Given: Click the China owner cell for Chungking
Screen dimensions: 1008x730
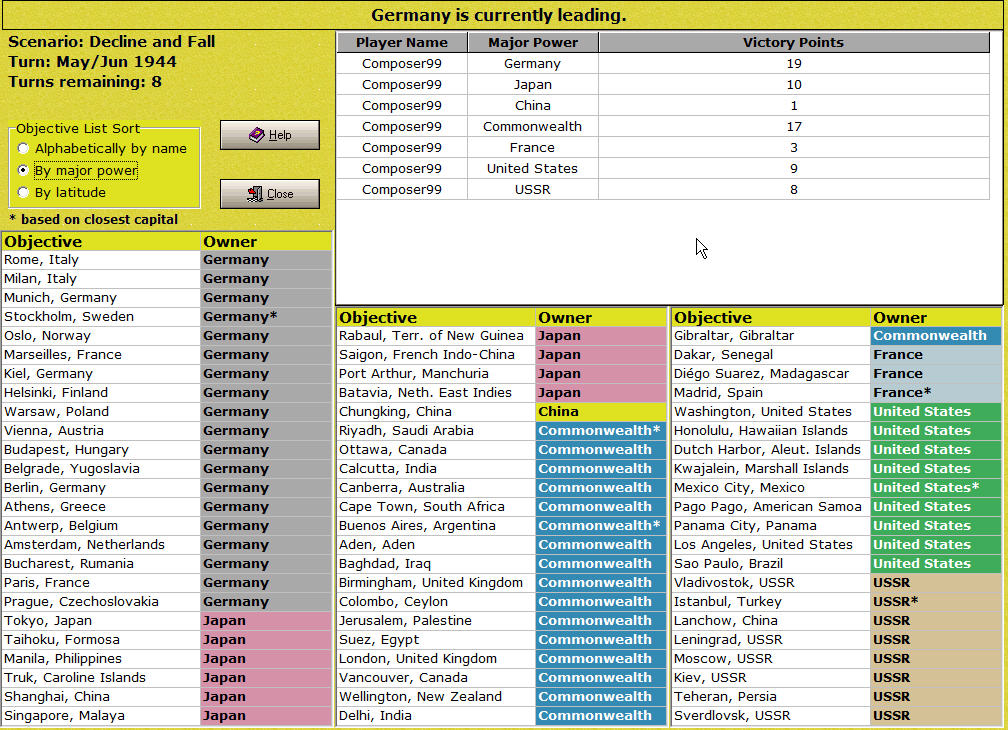Looking at the screenshot, I should click(601, 412).
